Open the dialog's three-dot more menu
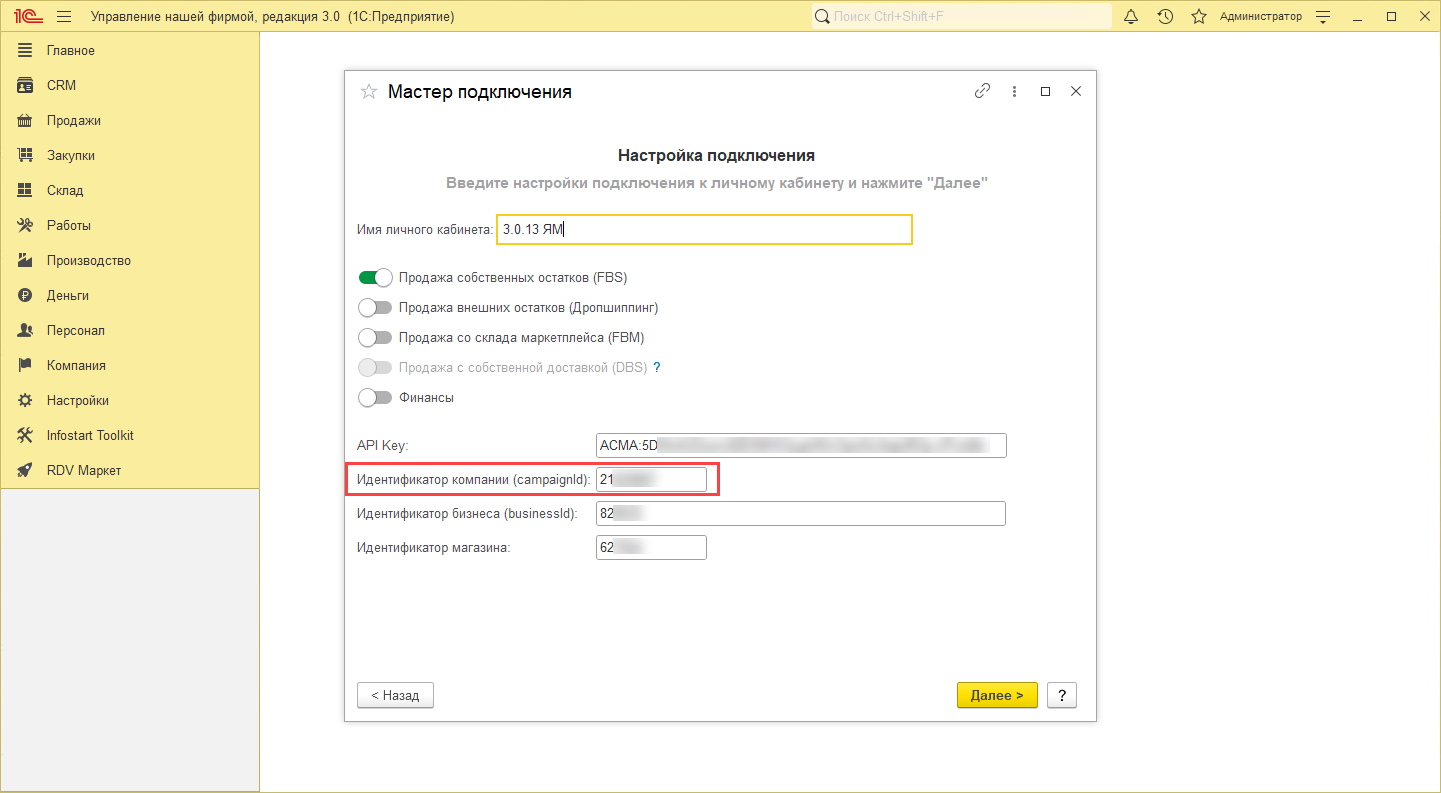 [1014, 91]
